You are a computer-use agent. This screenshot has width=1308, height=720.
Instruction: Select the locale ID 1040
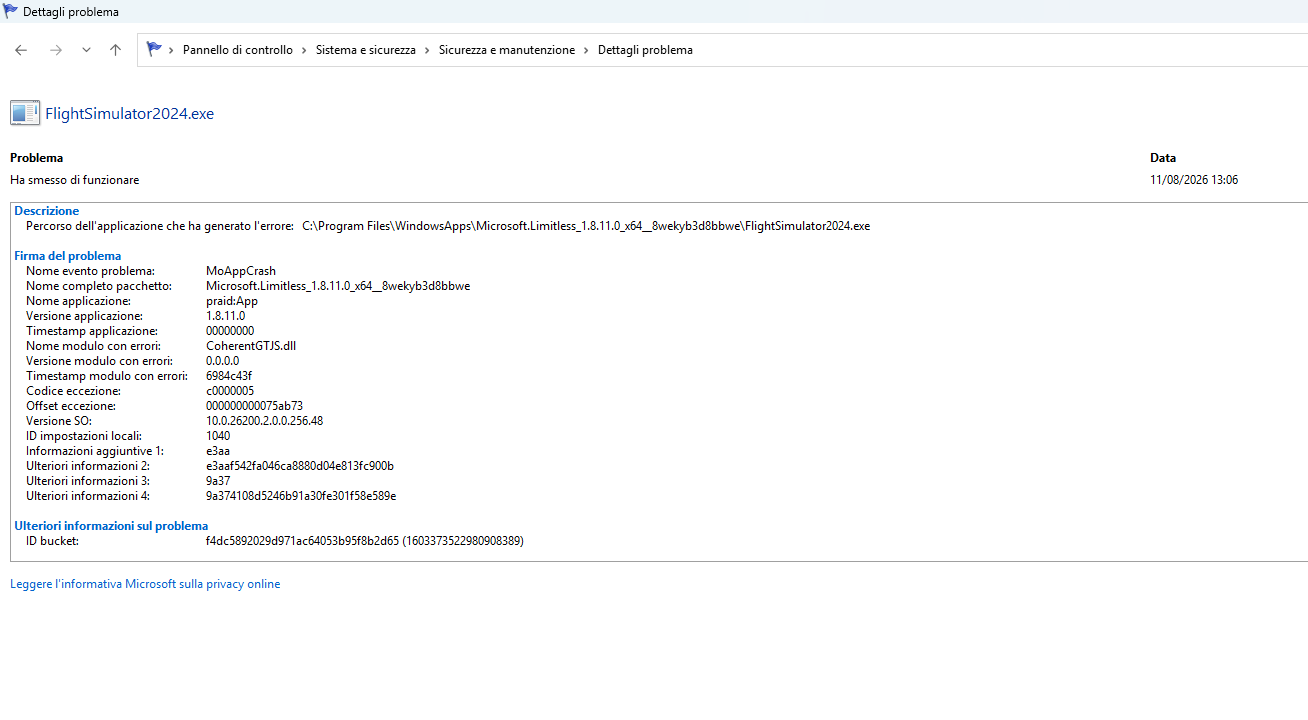click(x=218, y=436)
